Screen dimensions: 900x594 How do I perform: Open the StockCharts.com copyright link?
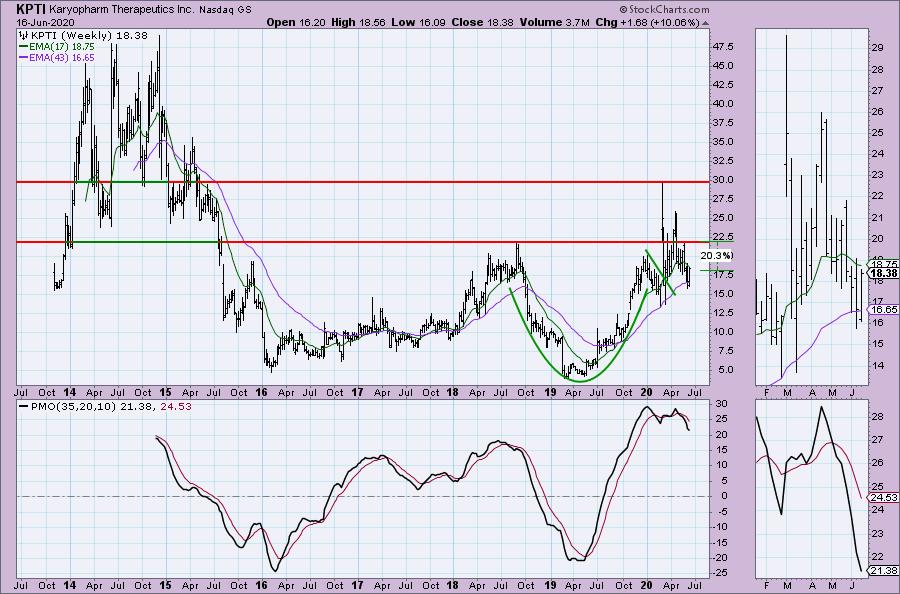[664, 9]
